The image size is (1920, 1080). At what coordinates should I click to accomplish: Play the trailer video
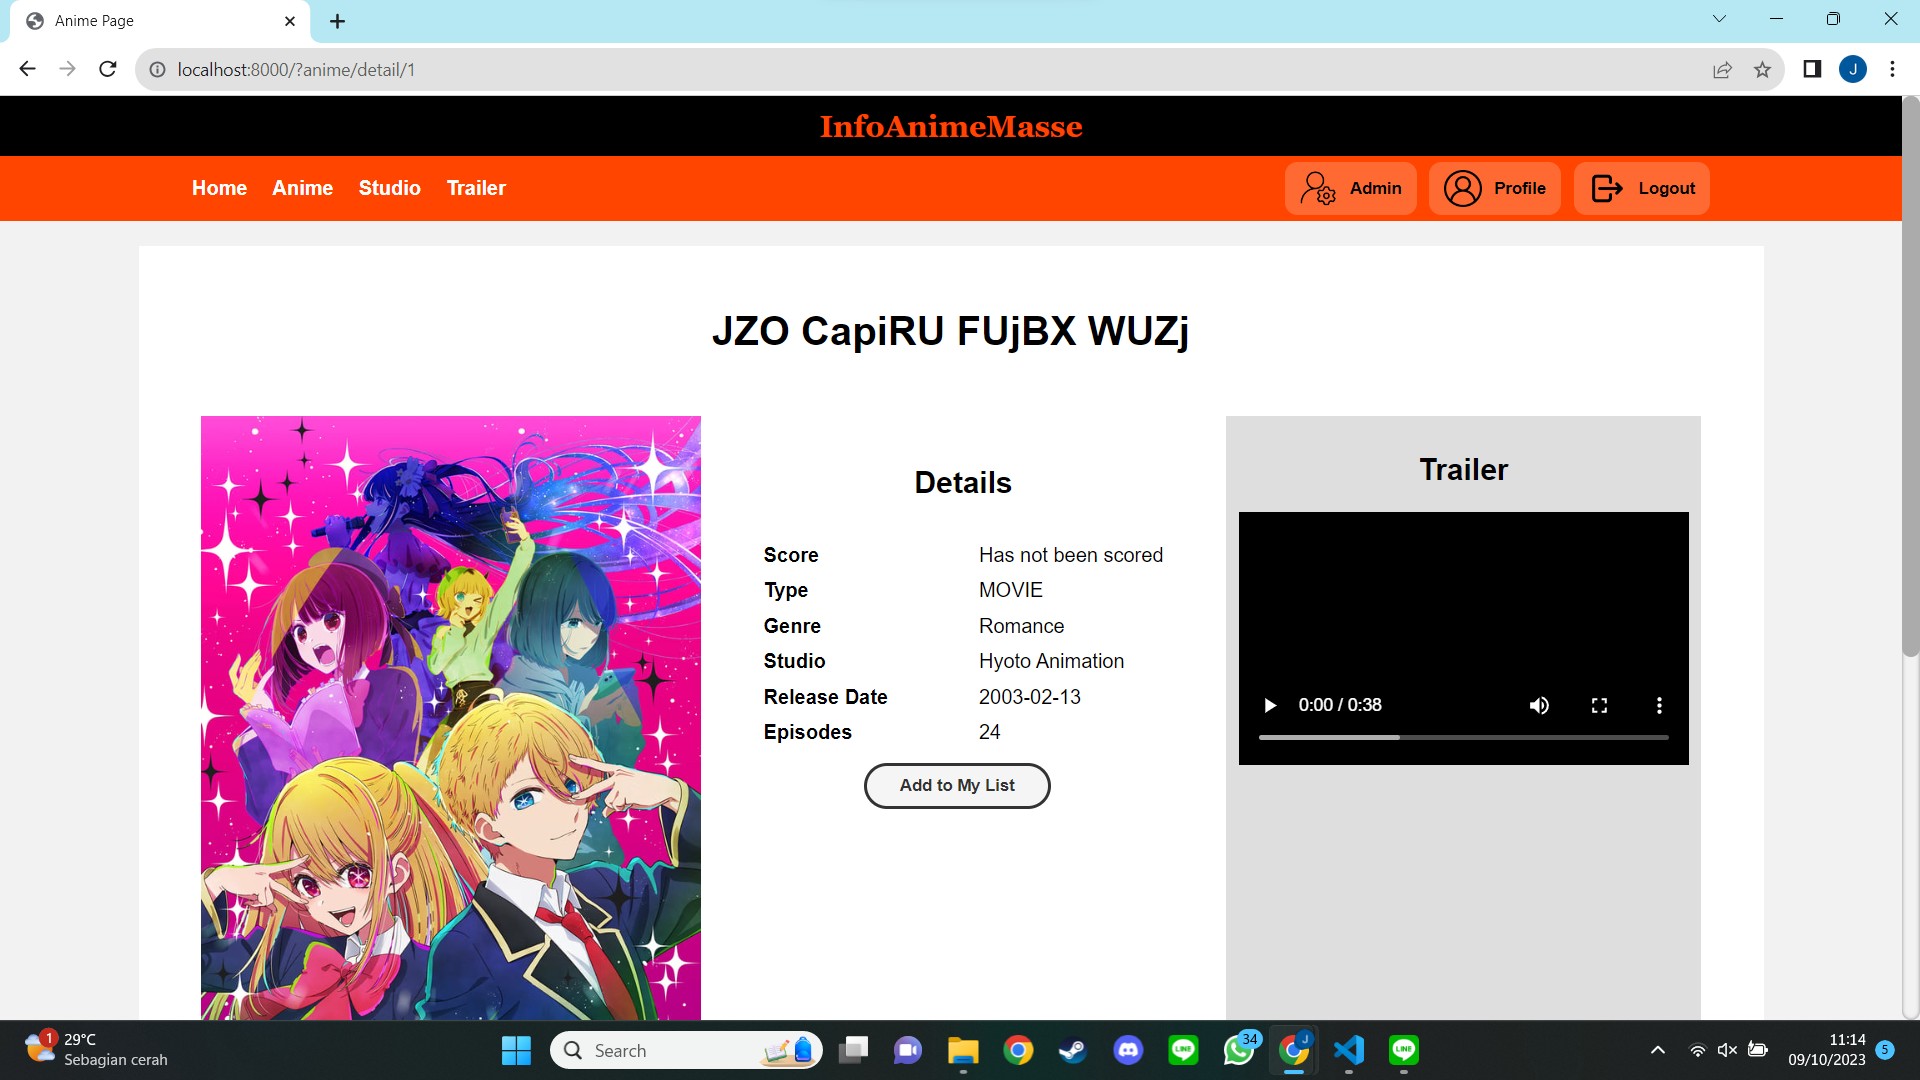(1270, 705)
